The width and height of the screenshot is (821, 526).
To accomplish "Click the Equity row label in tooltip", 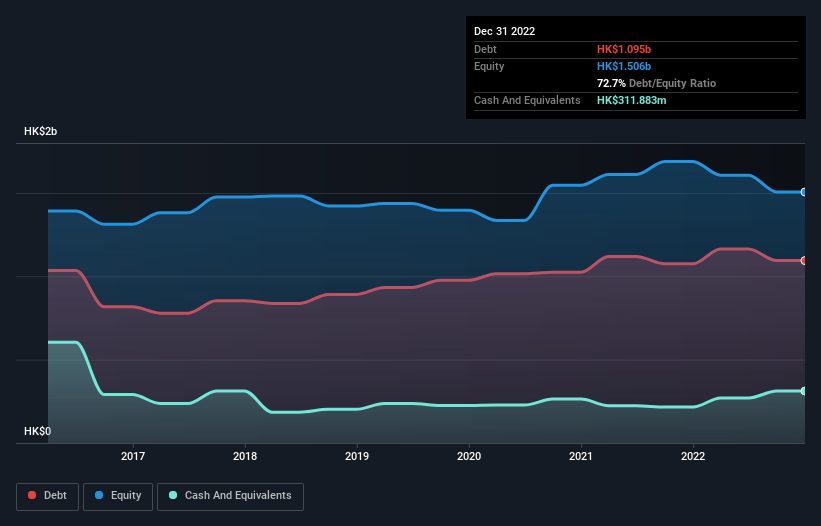I will (x=489, y=66).
